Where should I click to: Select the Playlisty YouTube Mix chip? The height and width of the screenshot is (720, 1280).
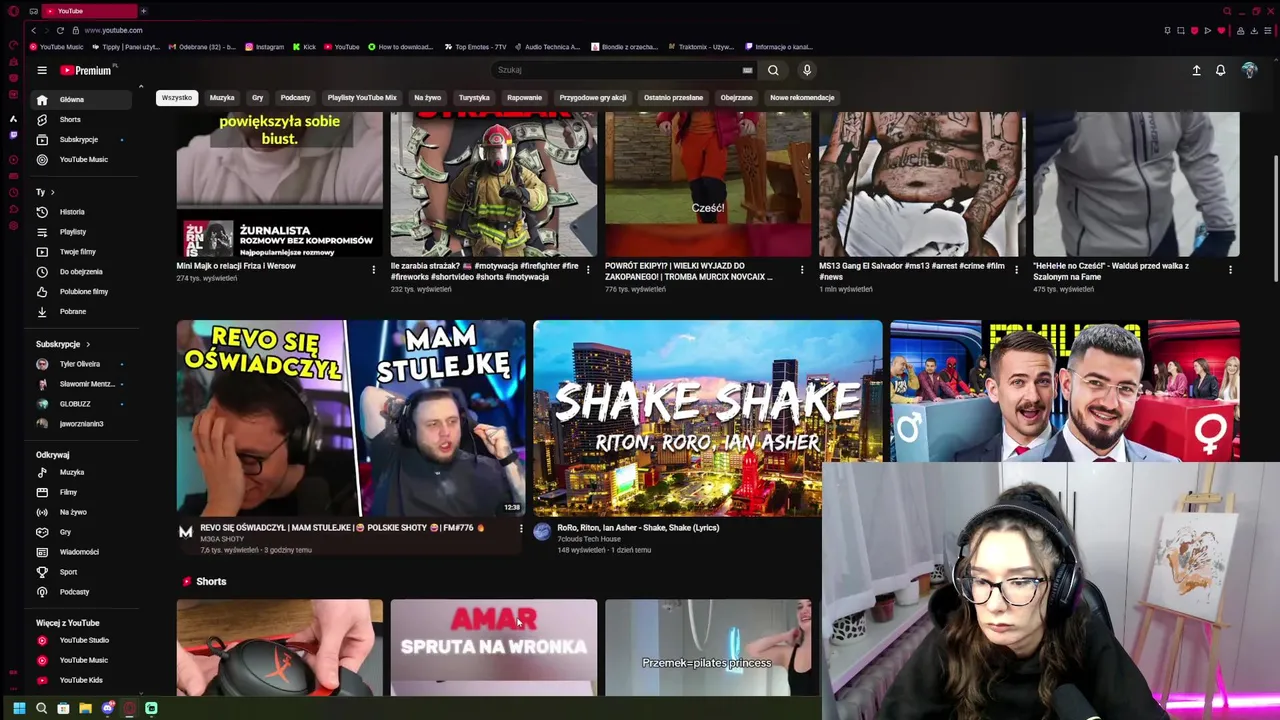[362, 98]
